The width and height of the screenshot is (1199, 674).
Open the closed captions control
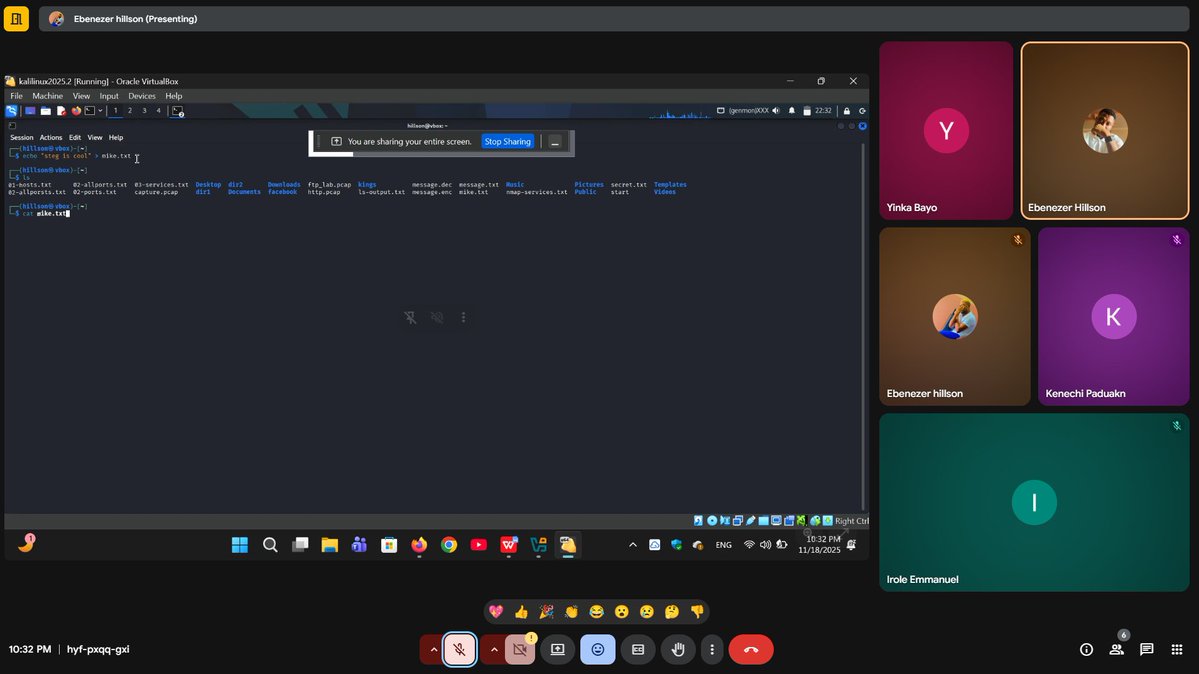click(x=637, y=649)
